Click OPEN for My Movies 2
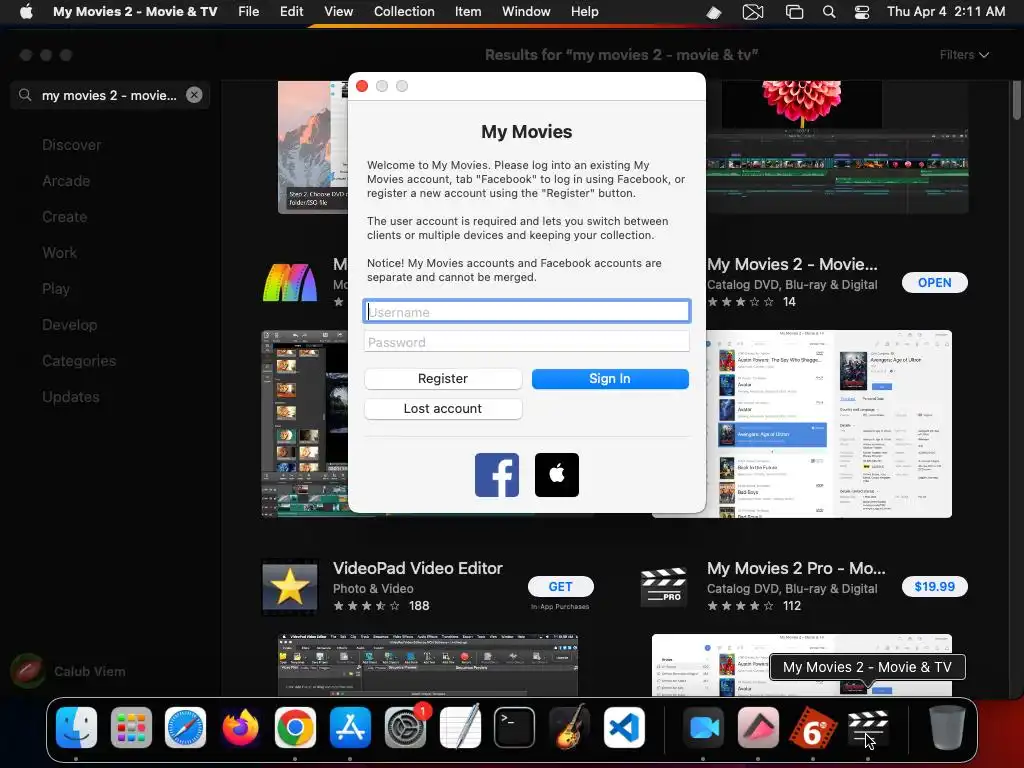 pyautogui.click(x=935, y=283)
